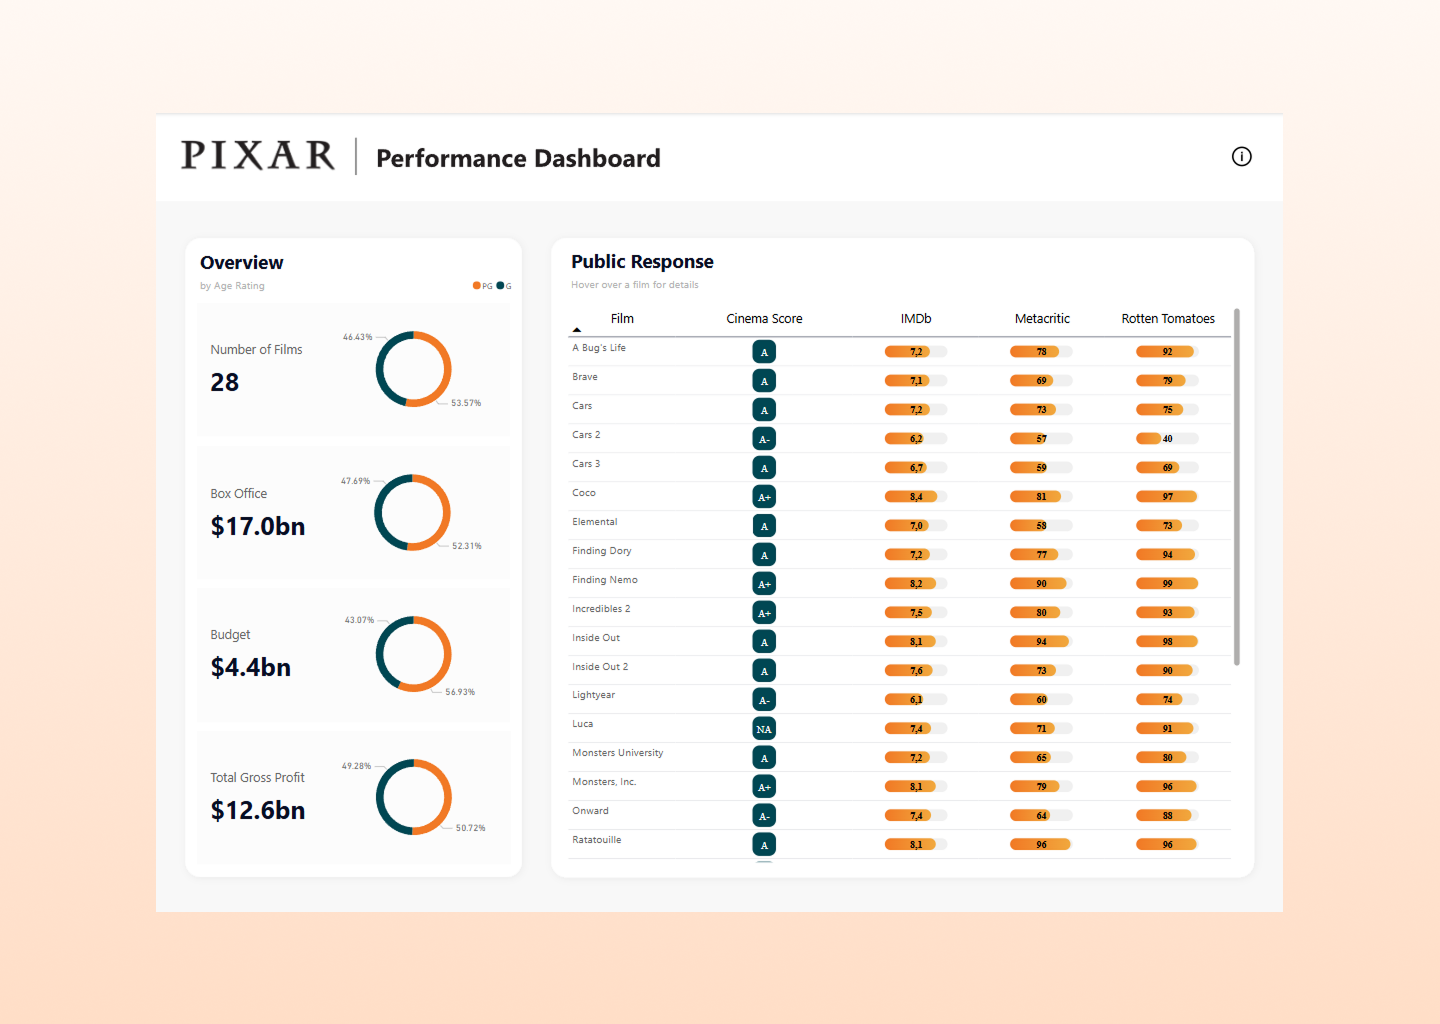Screen dimensions: 1440x1024
Task: Click the '$17.0bn' Box Office value
Action: point(258,527)
